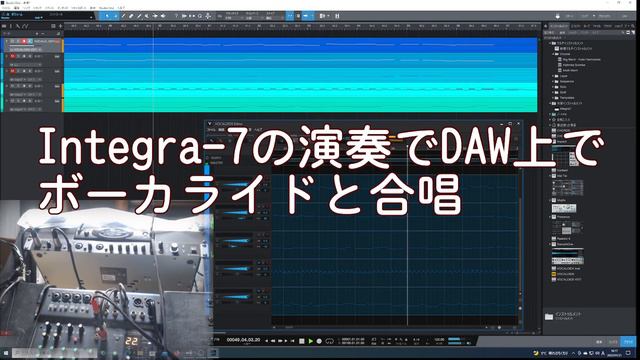
Task: Click the question mark help icon
Action: 176,16
